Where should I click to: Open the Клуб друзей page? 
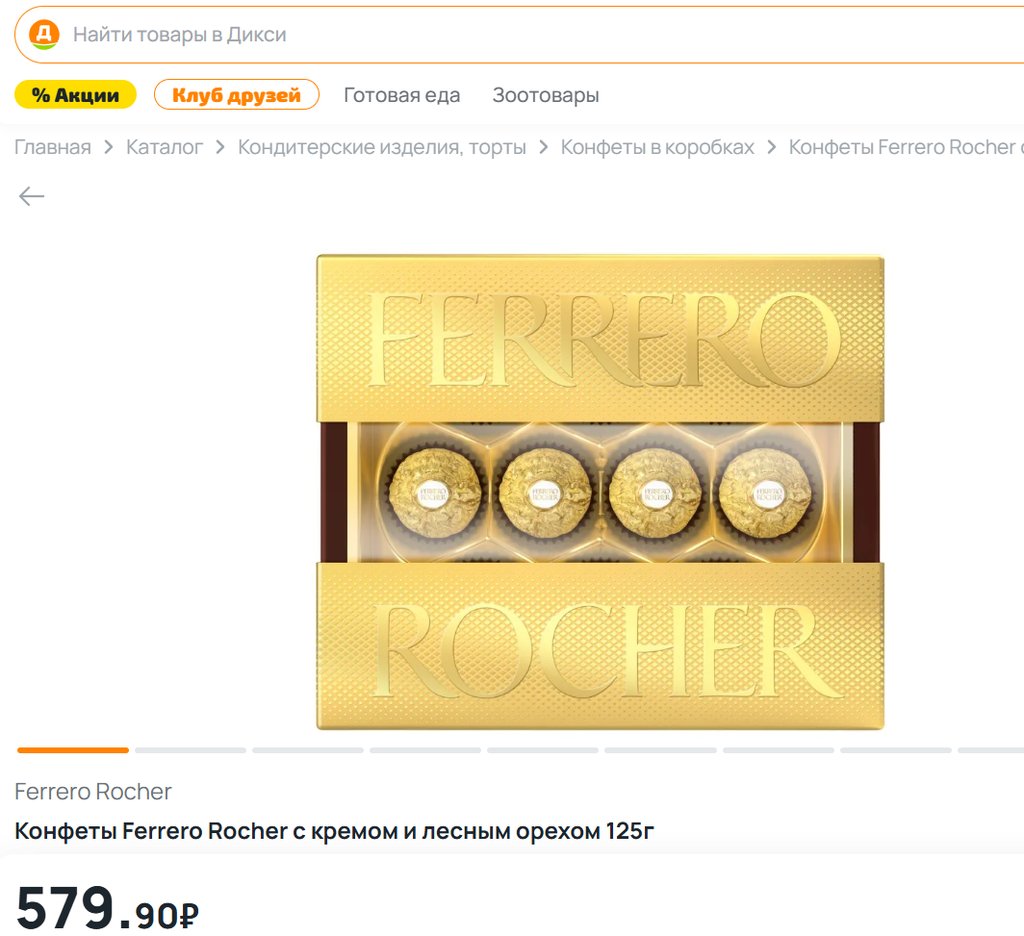236,95
